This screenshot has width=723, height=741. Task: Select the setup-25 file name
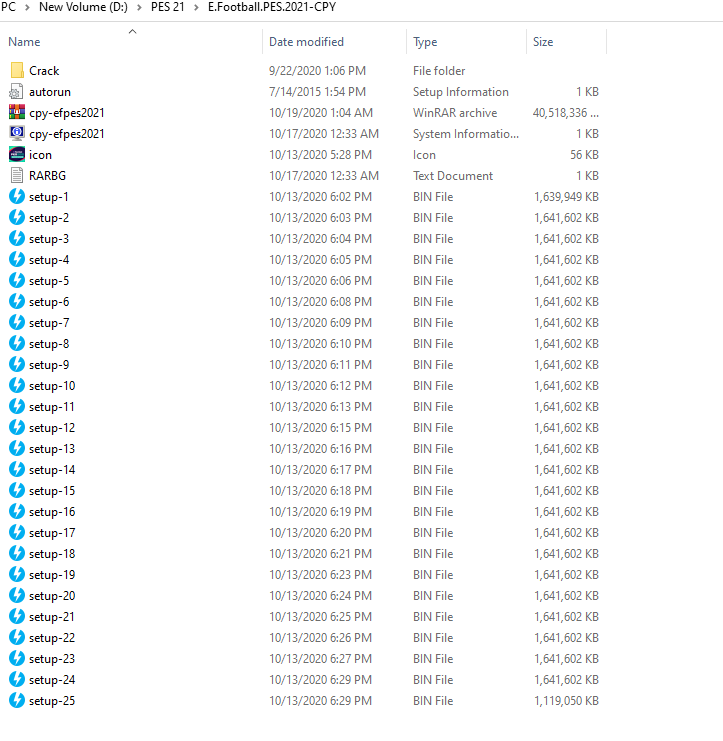coord(52,700)
